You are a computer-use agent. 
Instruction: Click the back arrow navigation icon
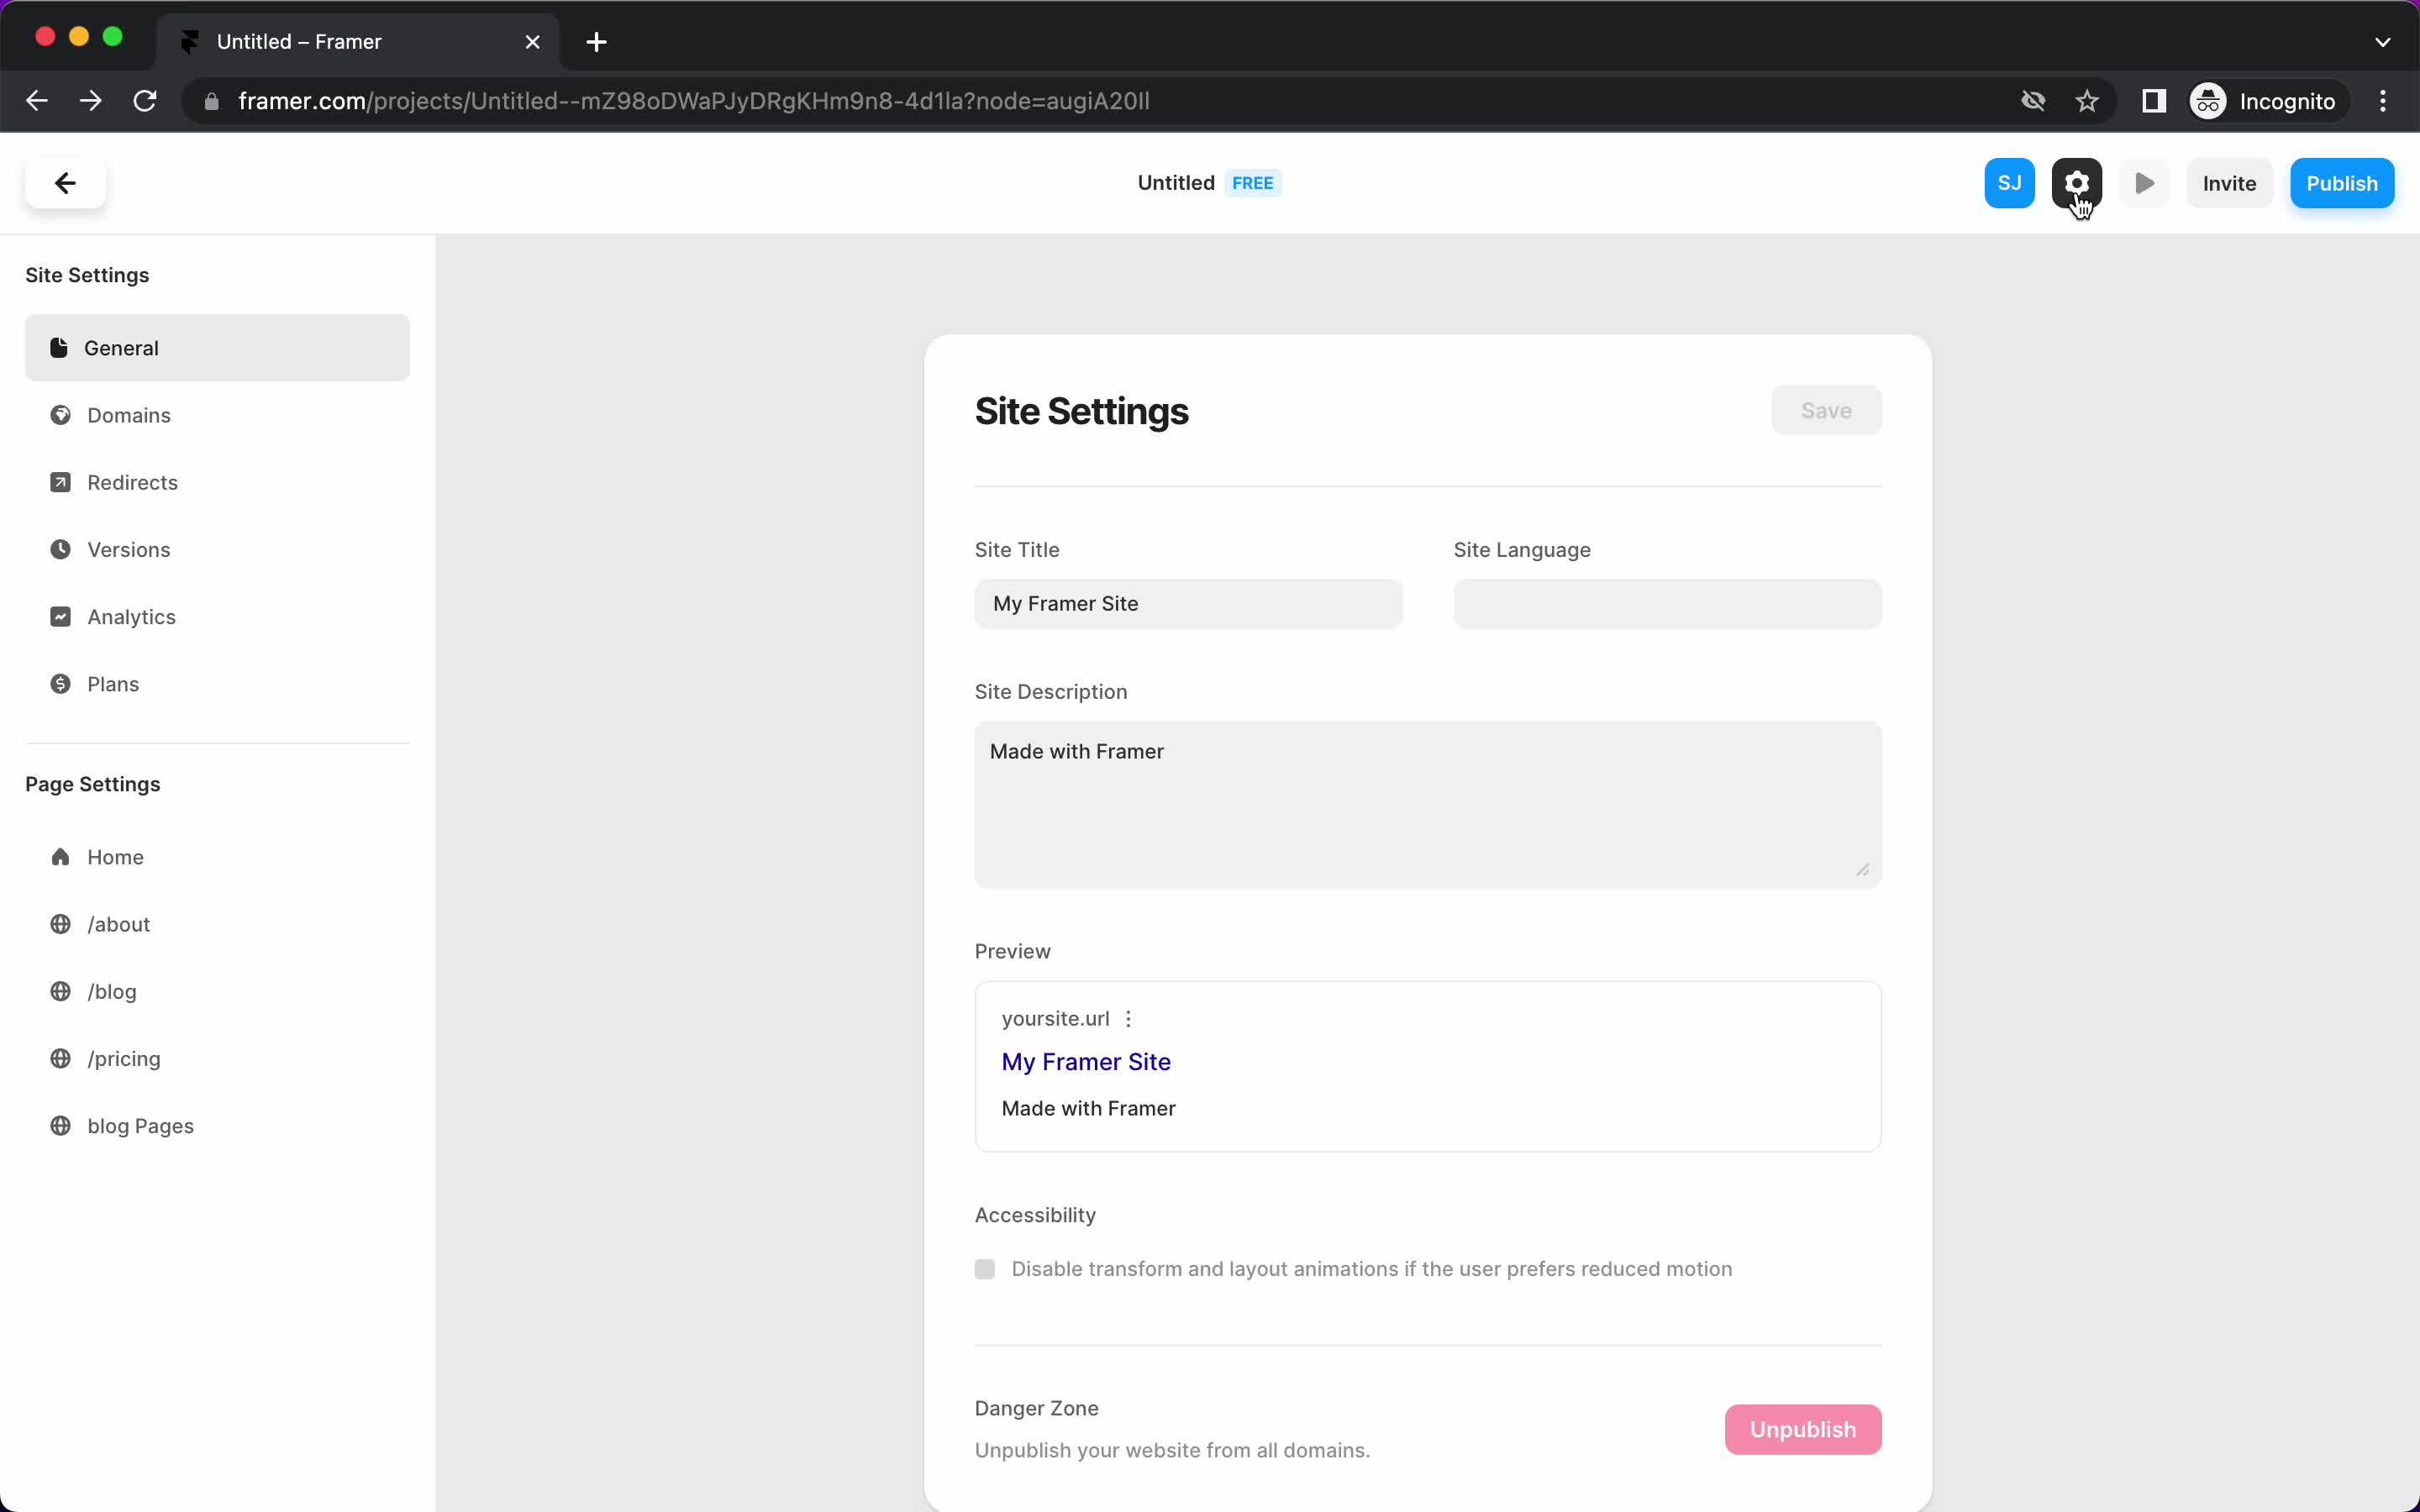coord(65,181)
